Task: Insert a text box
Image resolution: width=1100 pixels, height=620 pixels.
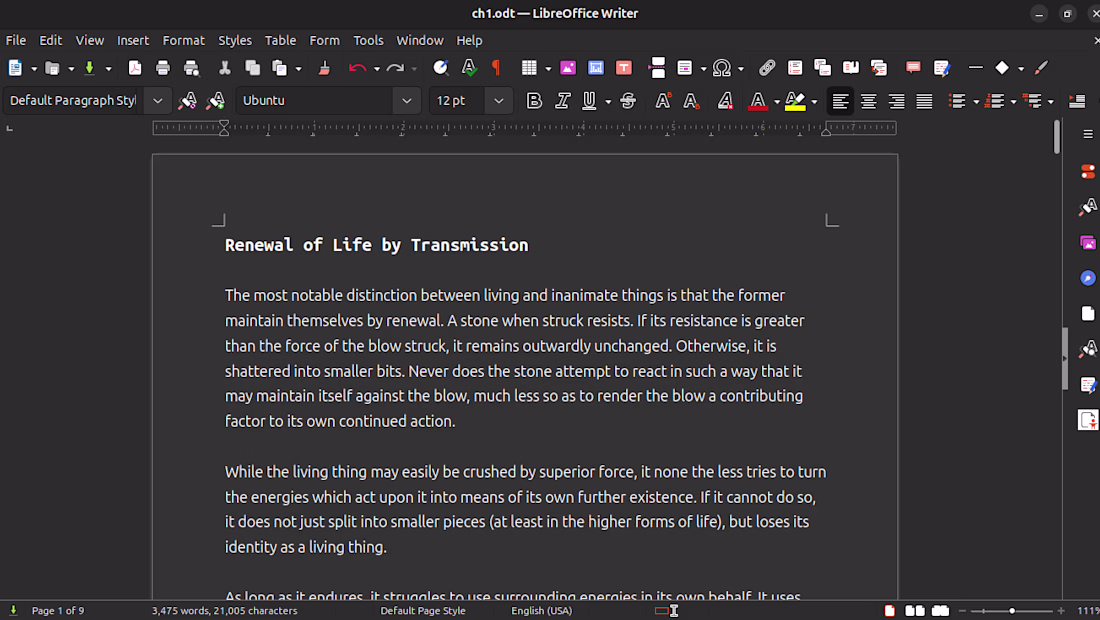Action: click(x=624, y=68)
